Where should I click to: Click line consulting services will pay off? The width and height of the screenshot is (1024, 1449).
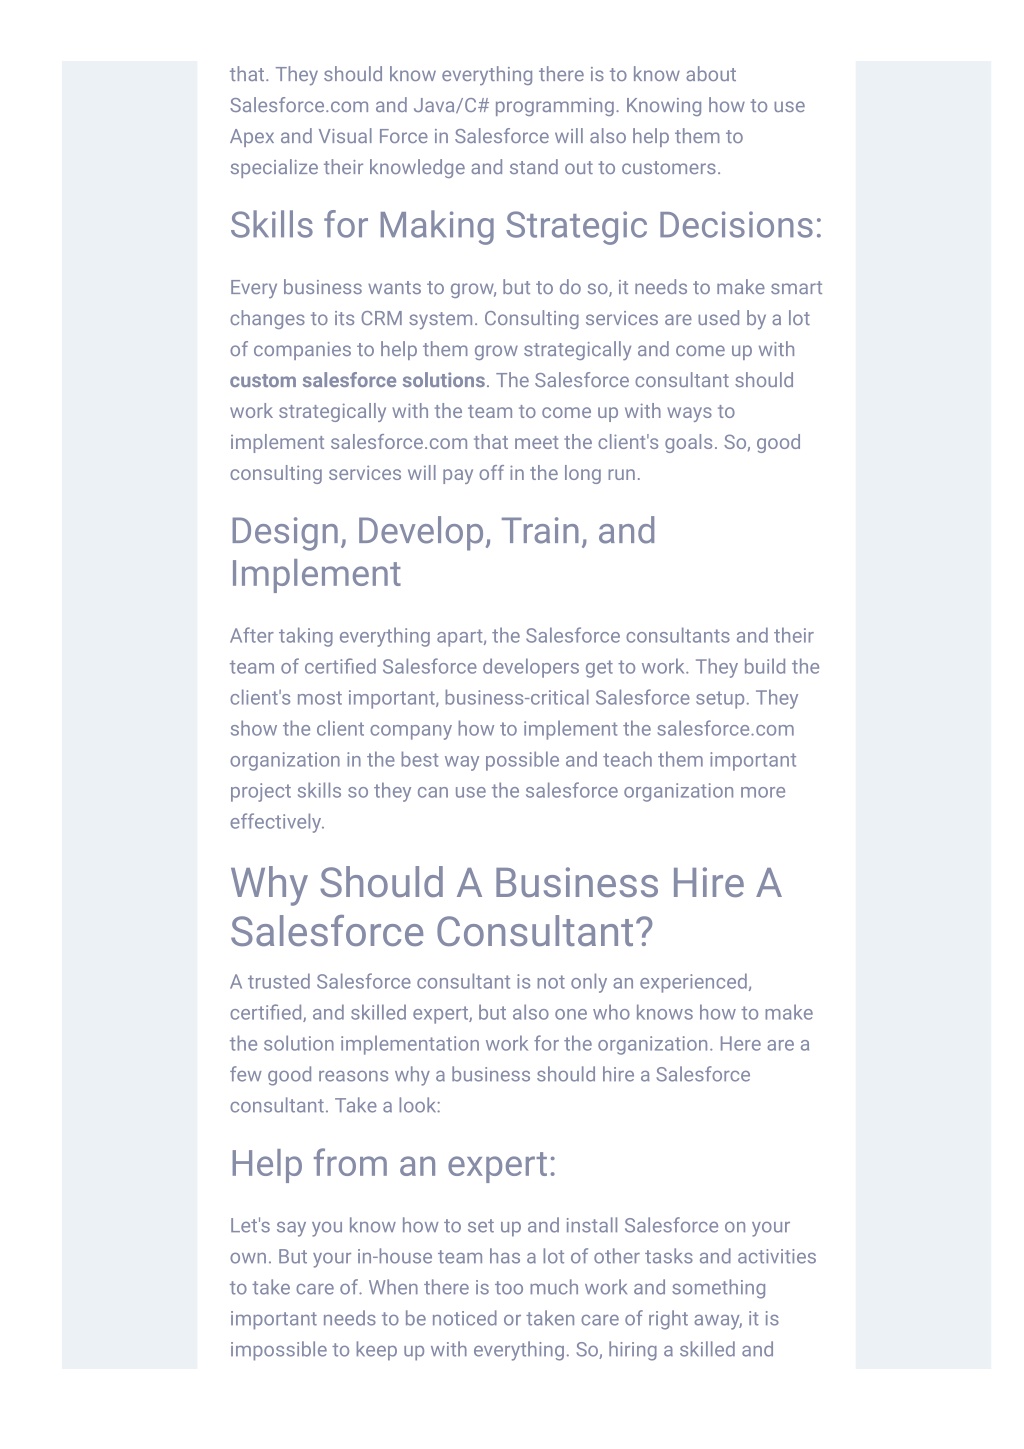click(x=435, y=474)
